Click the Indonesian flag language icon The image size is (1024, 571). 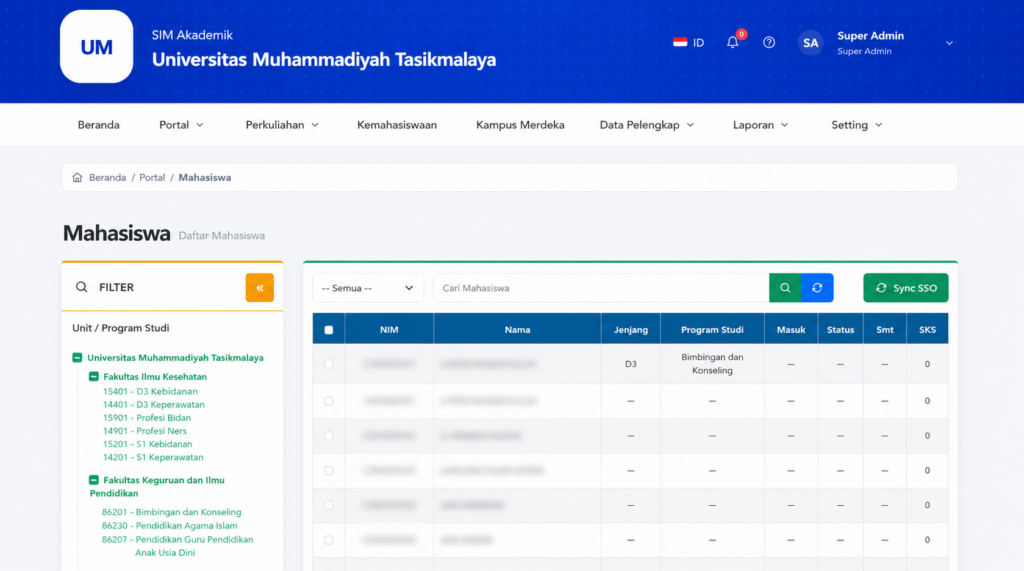coord(680,42)
